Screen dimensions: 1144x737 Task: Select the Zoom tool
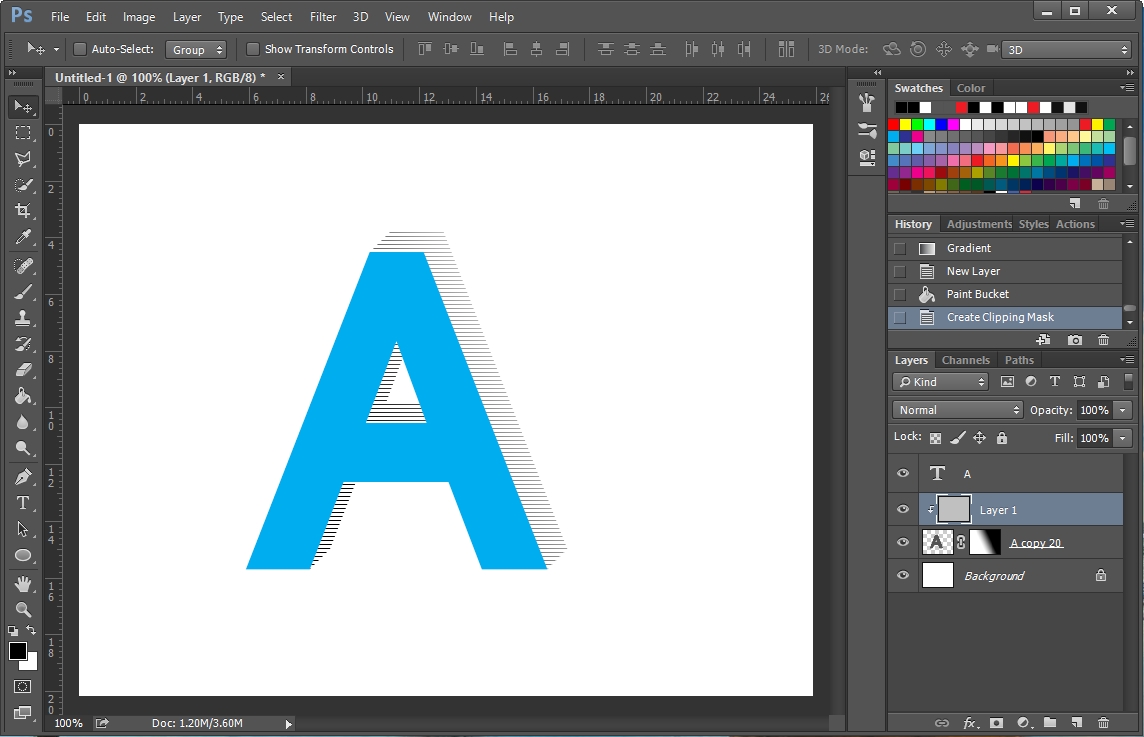pyautogui.click(x=23, y=610)
